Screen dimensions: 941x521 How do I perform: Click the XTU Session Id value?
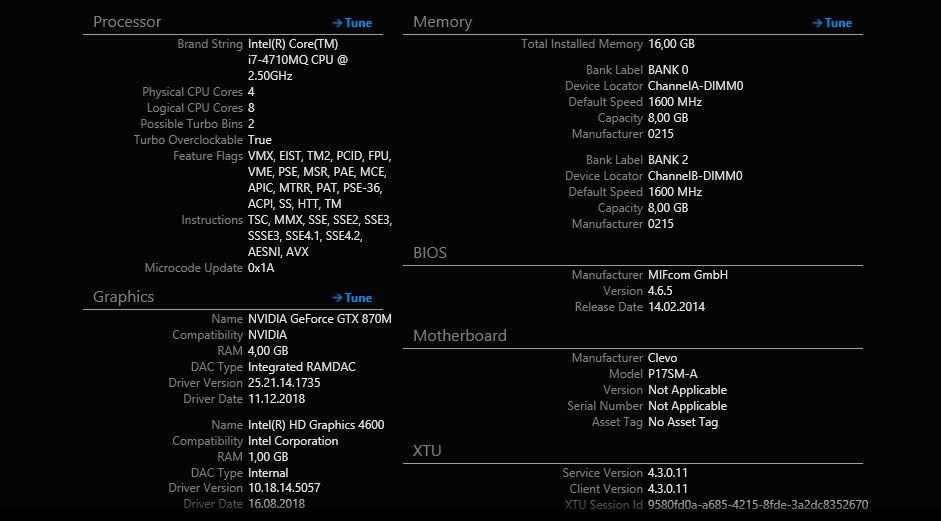pos(758,505)
